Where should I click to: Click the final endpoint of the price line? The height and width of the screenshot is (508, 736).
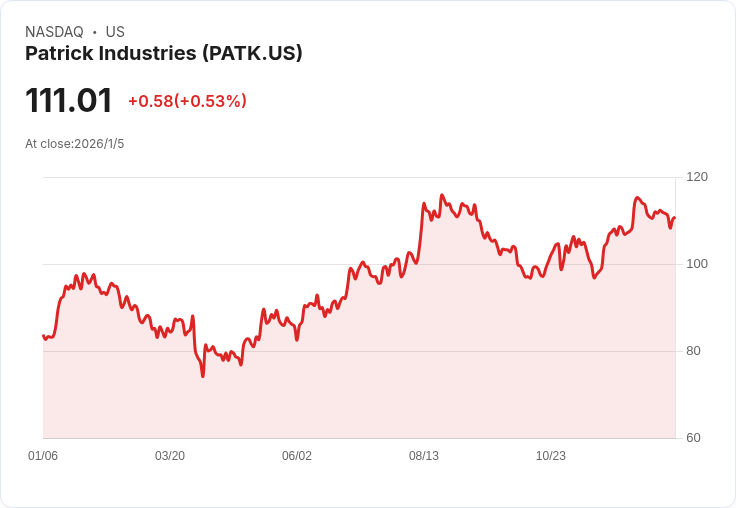pyautogui.click(x=675, y=217)
